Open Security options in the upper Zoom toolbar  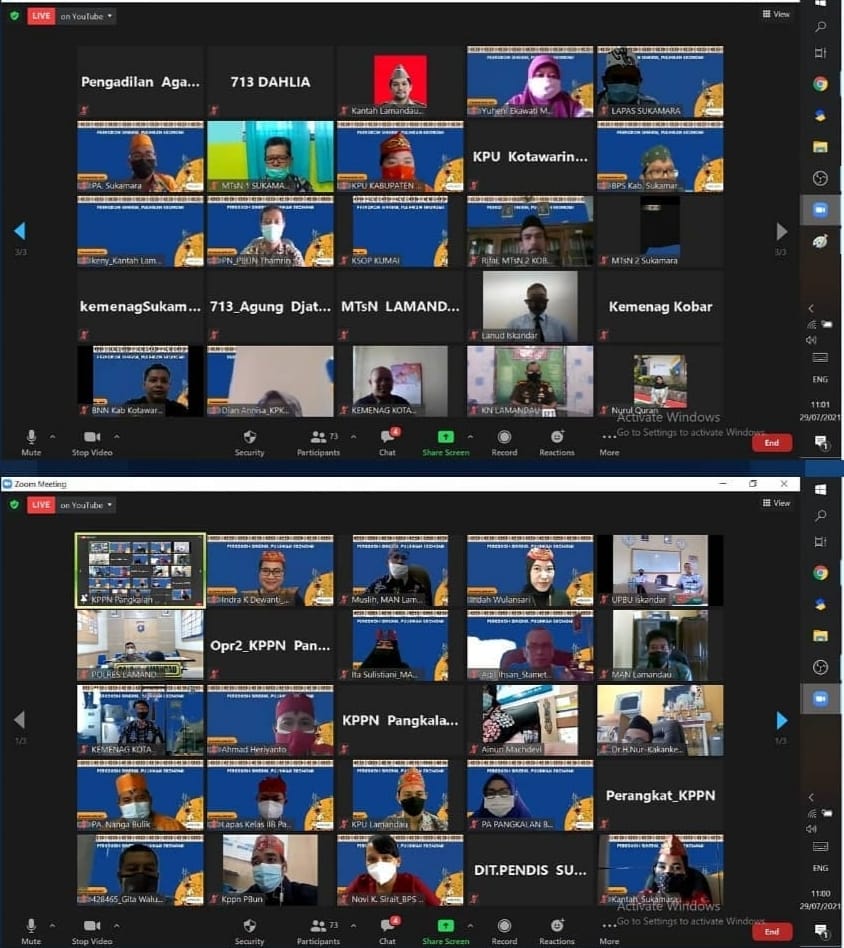click(x=249, y=441)
